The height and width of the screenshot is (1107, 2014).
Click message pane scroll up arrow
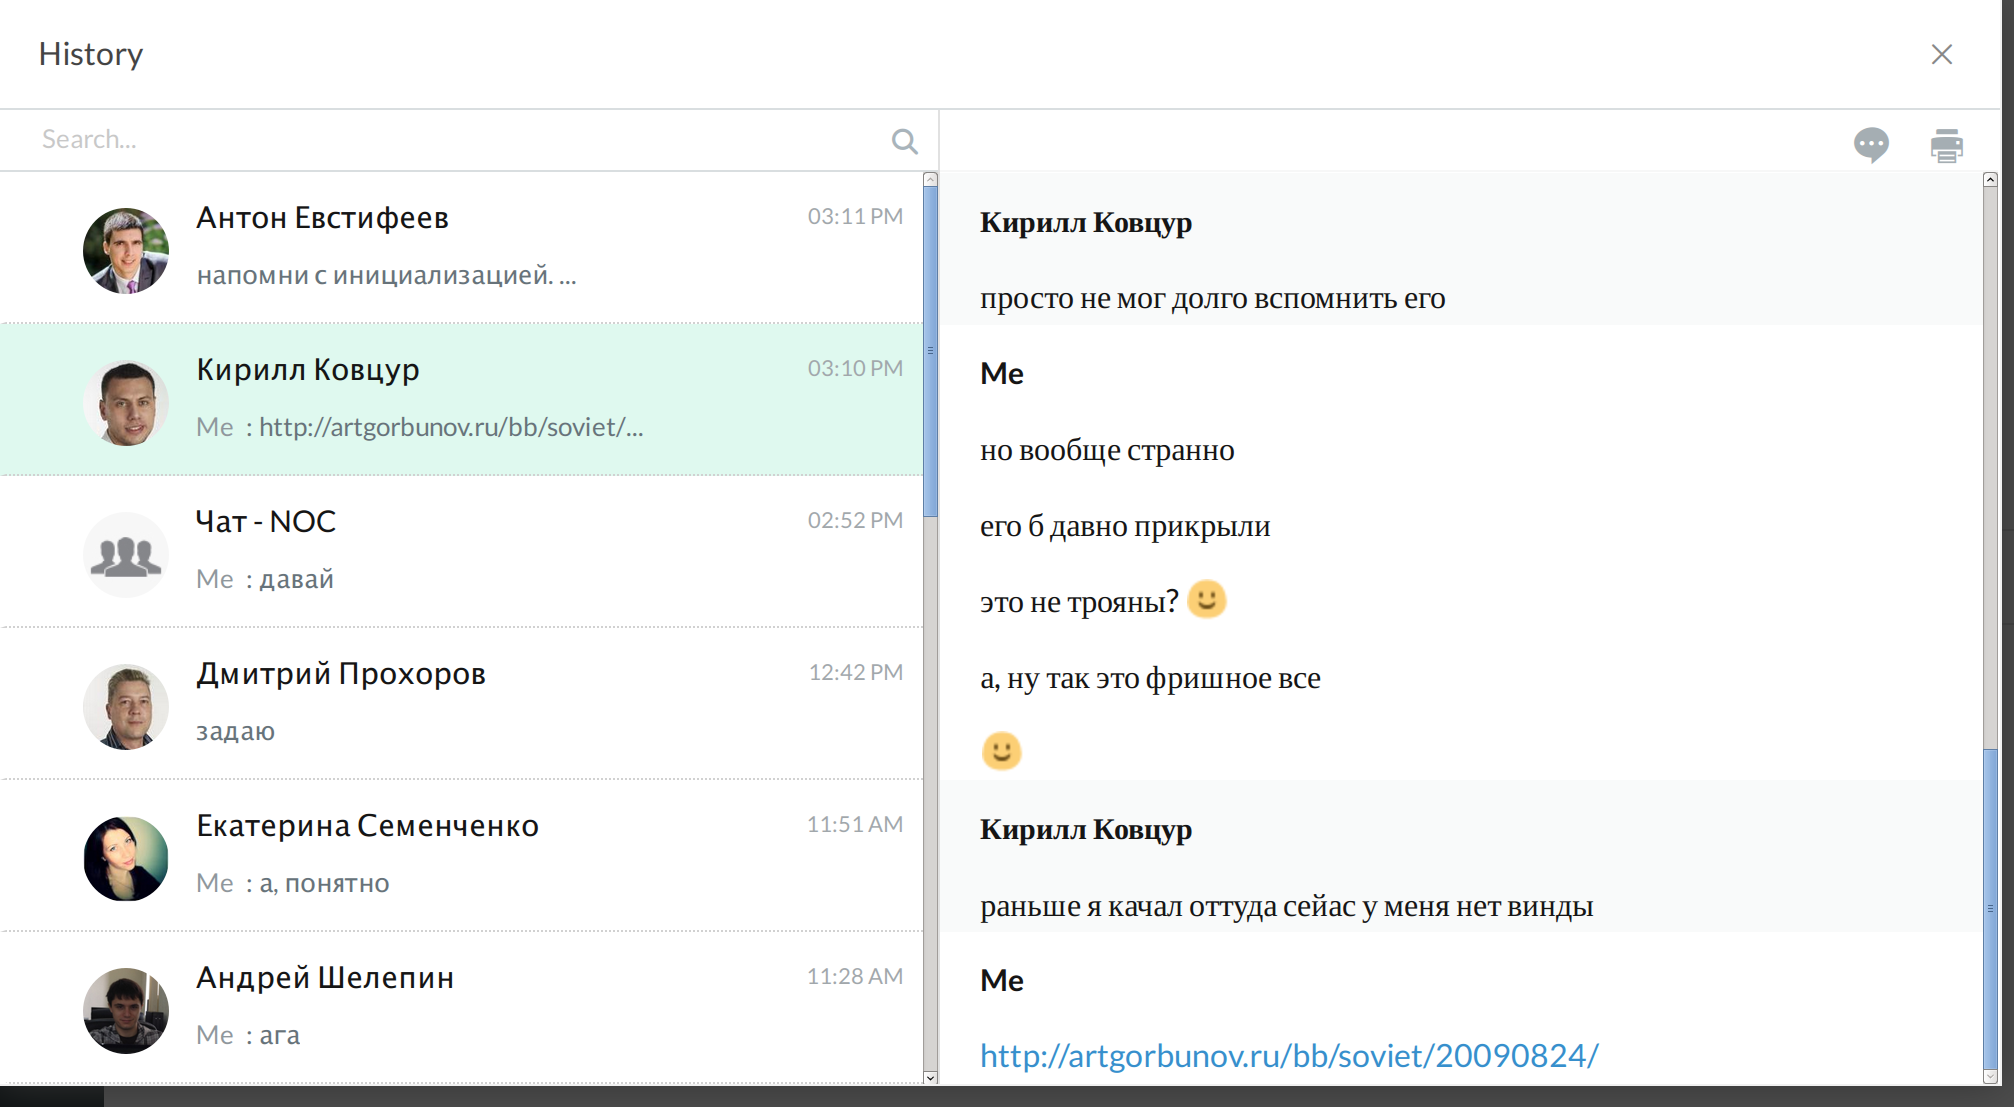click(x=1990, y=180)
